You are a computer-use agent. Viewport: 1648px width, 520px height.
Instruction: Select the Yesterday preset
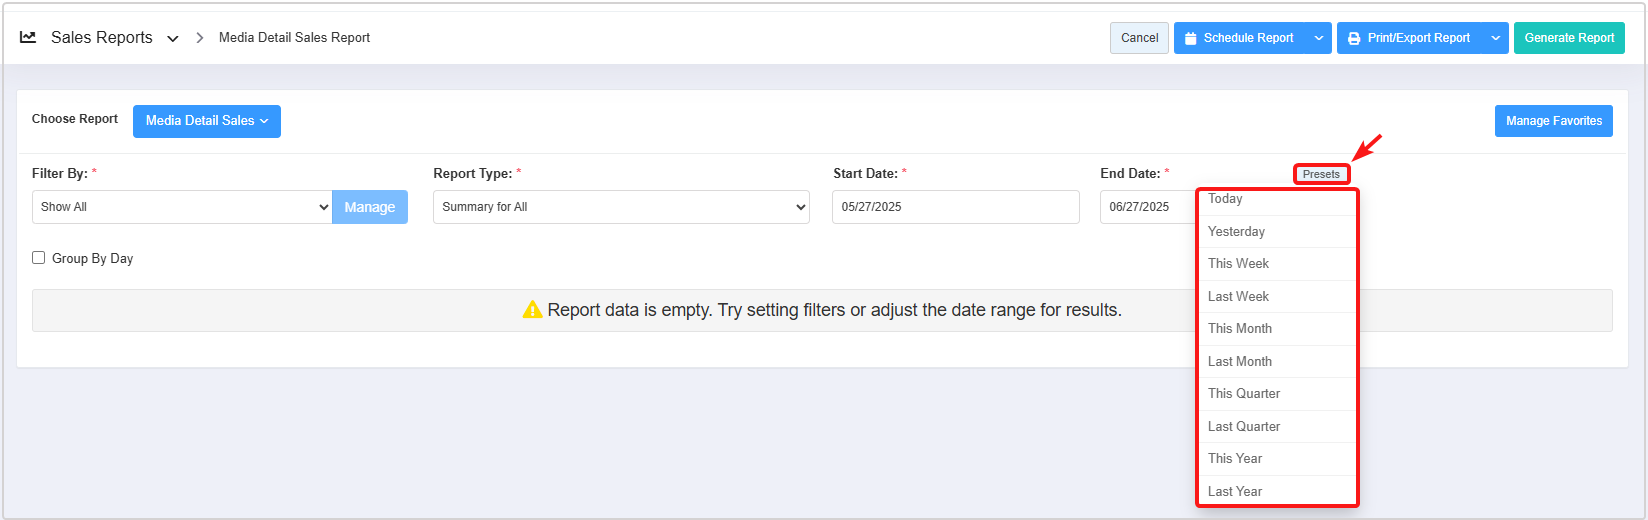(x=1236, y=232)
